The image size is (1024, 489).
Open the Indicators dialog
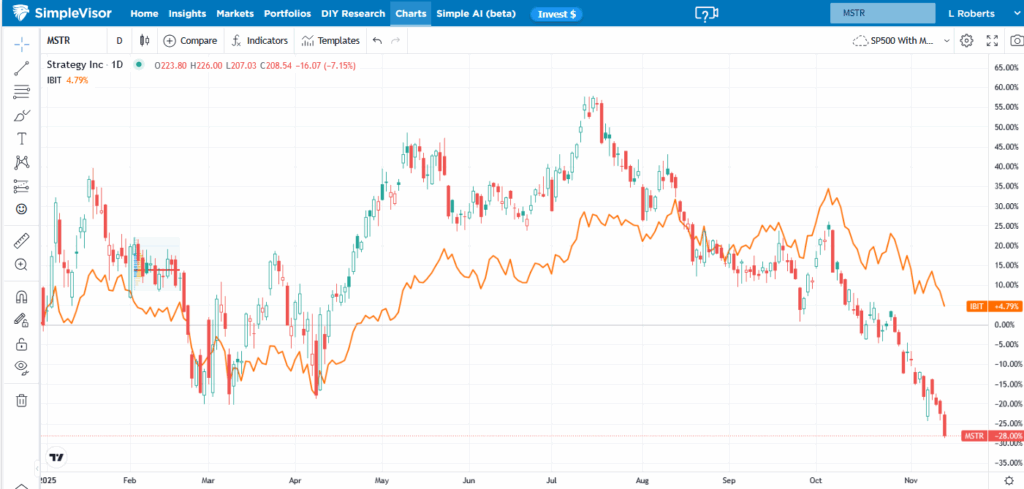tap(260, 40)
